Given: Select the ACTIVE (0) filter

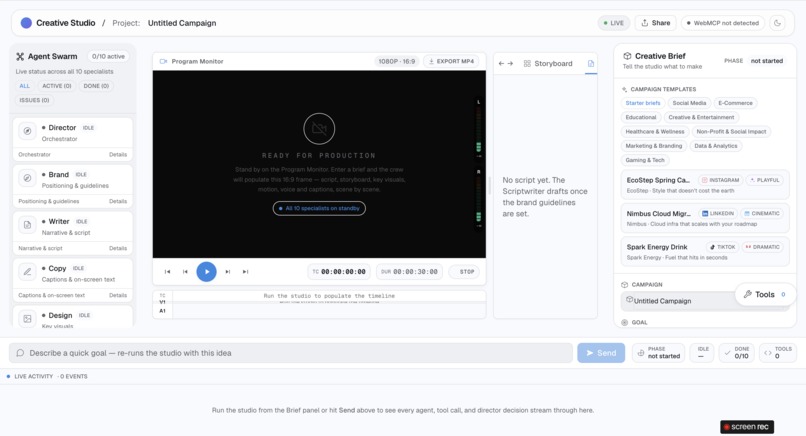Looking at the screenshot, I should pos(57,86).
